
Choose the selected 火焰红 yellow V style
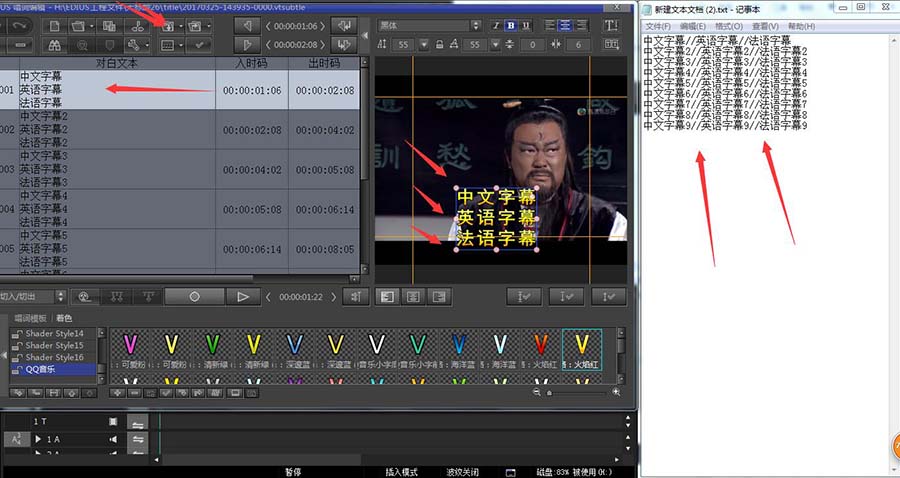click(581, 349)
